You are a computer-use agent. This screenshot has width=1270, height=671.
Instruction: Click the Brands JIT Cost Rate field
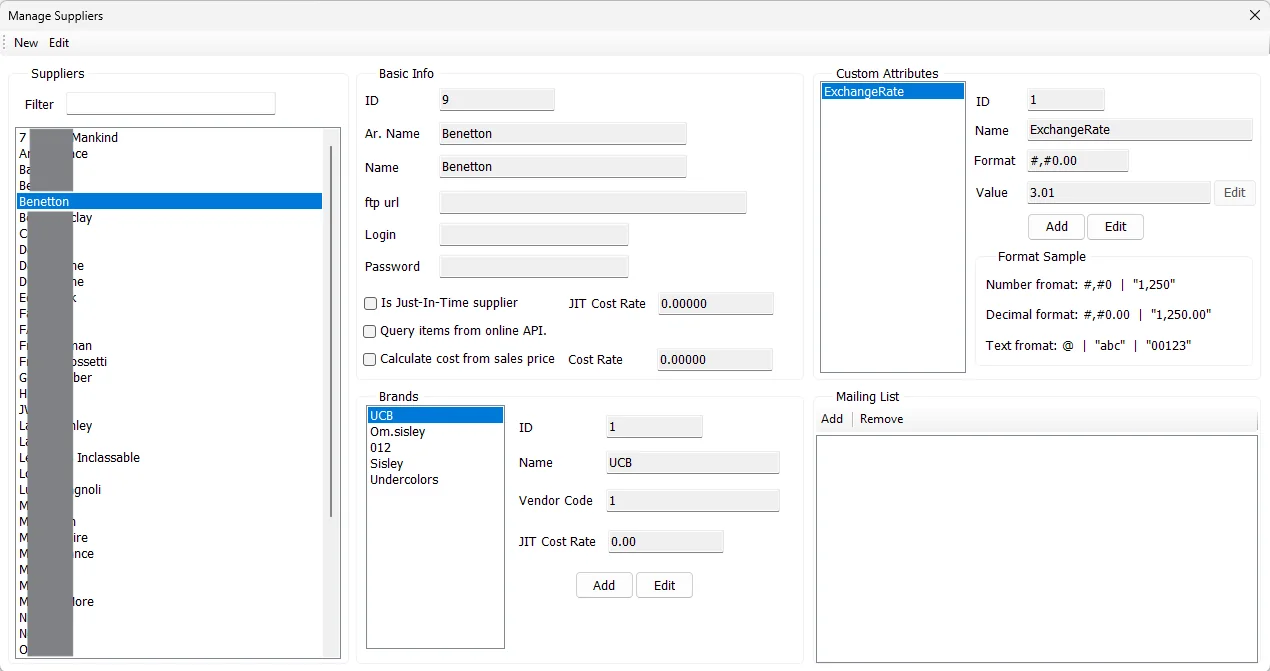click(x=664, y=542)
